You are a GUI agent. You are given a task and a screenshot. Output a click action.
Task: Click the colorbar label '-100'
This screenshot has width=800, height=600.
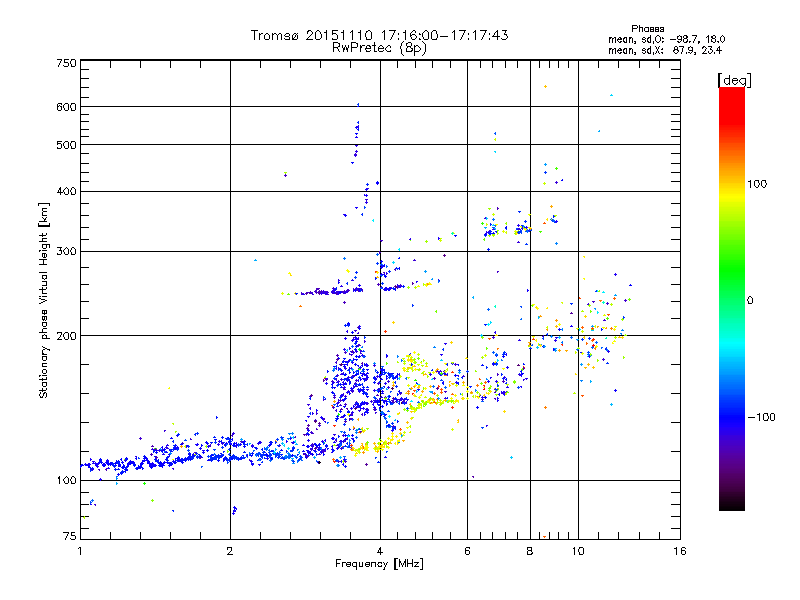point(762,417)
